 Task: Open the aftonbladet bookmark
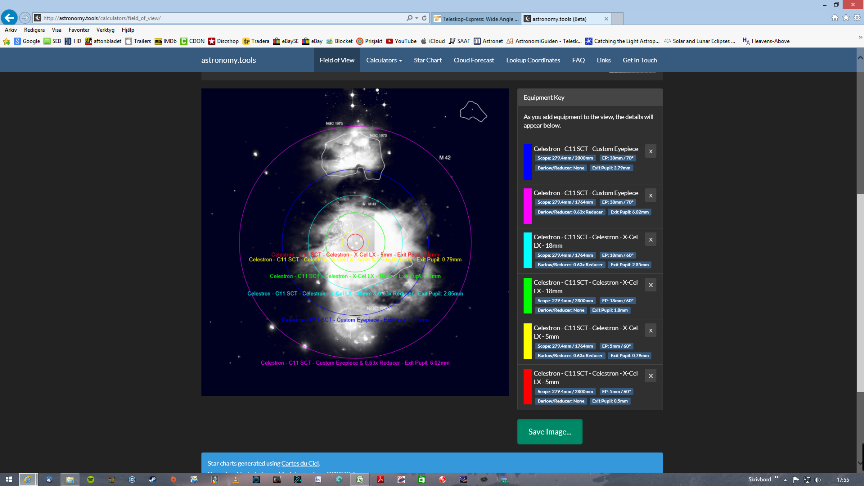click(103, 41)
